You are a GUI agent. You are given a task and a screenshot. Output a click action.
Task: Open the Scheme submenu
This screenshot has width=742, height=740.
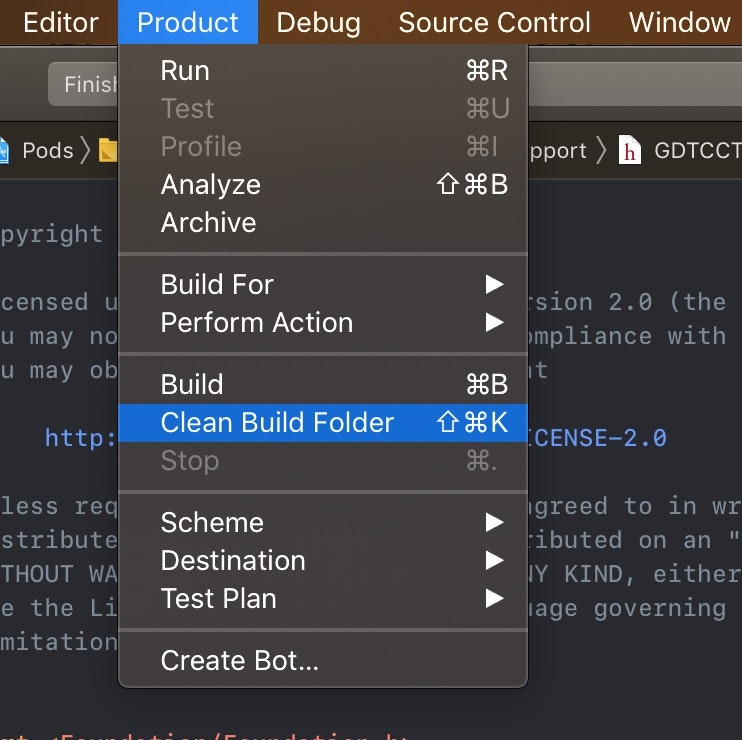click(x=323, y=522)
